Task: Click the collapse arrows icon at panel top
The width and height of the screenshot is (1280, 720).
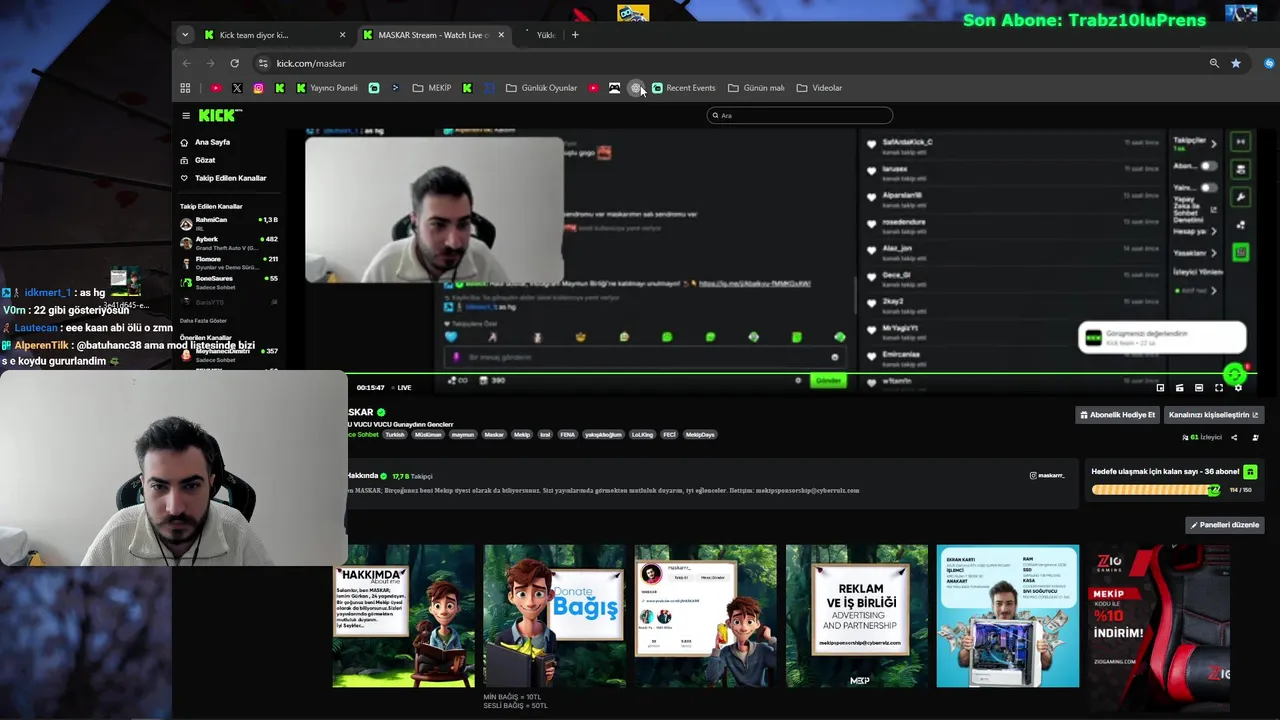Action: [x=1241, y=142]
